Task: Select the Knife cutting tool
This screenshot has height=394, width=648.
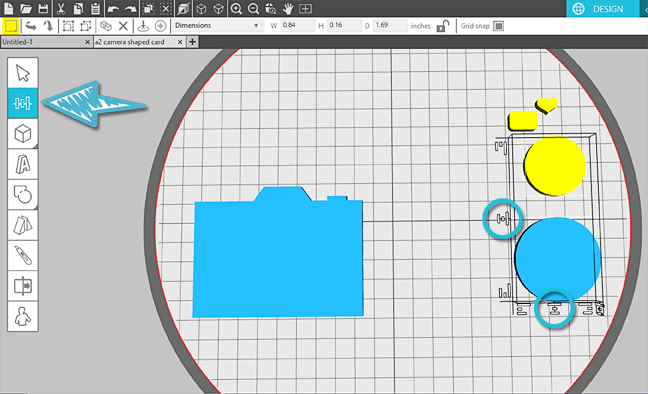Action: click(23, 256)
